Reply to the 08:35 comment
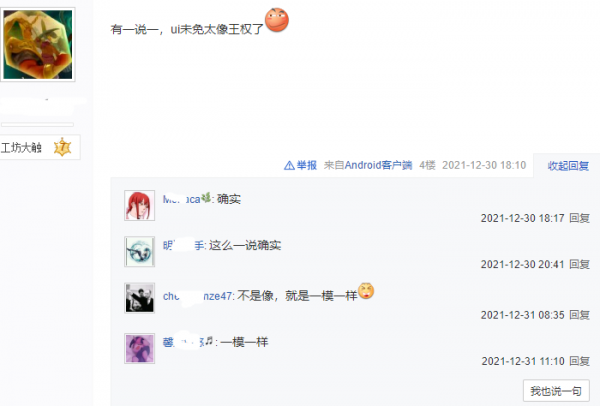Screen dimensions: 600x406 (x=579, y=315)
